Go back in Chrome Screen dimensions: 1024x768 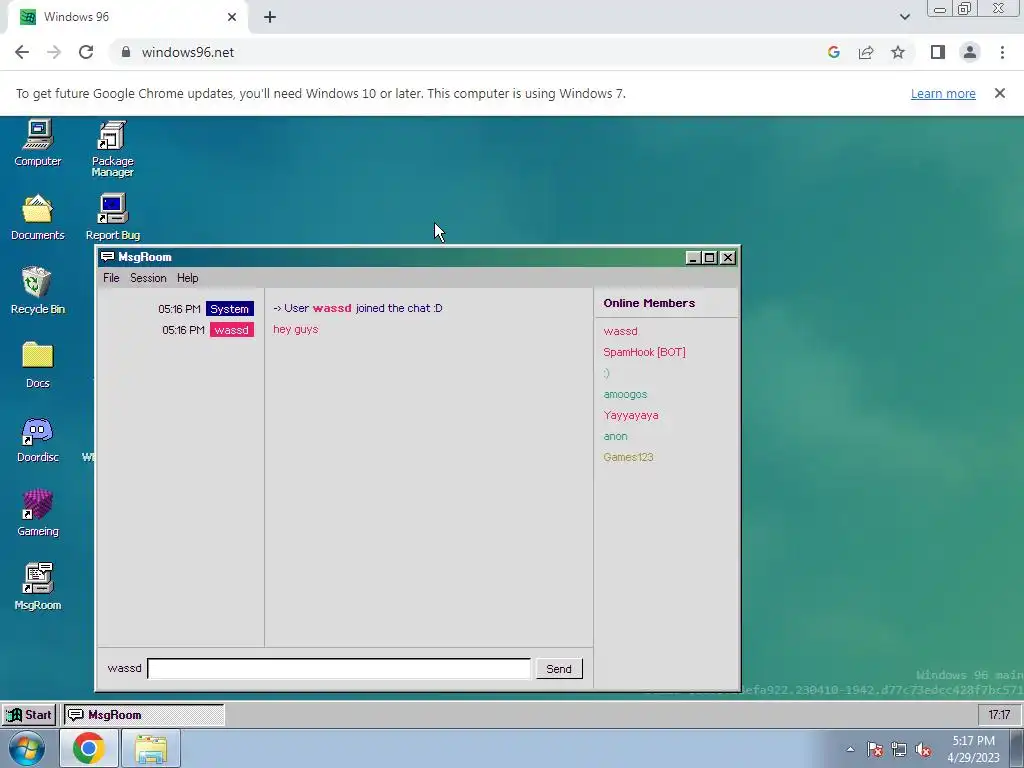(x=22, y=52)
